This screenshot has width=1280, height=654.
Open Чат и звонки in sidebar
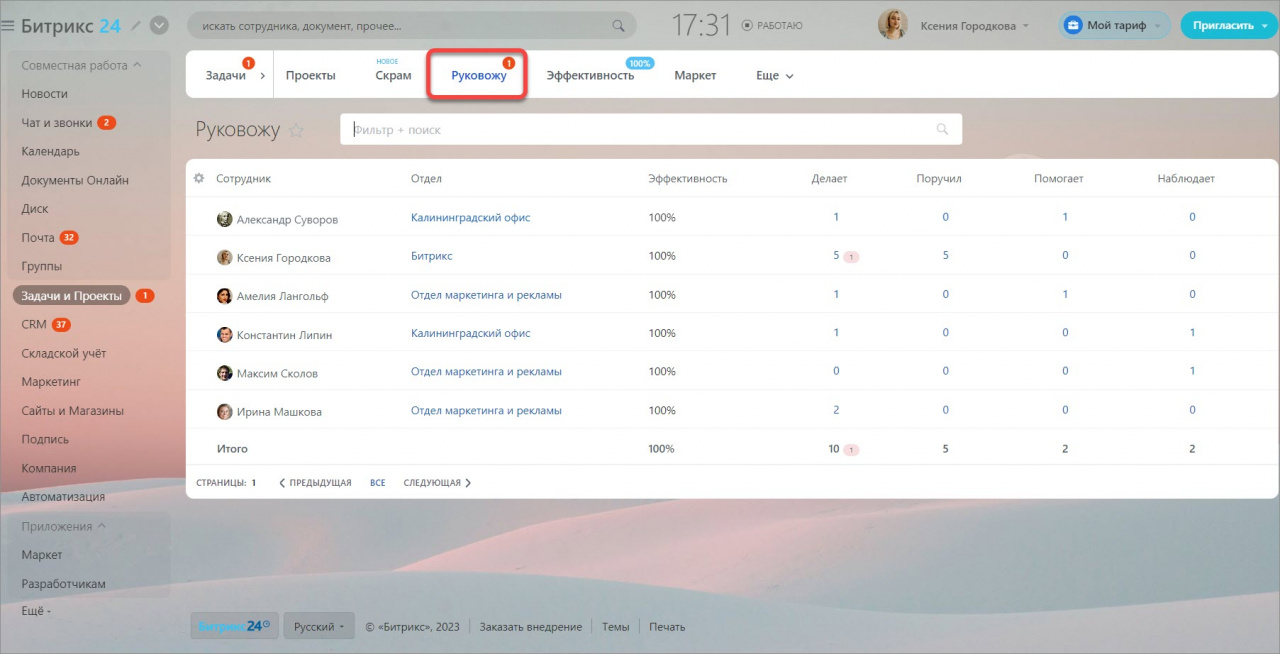tap(57, 122)
